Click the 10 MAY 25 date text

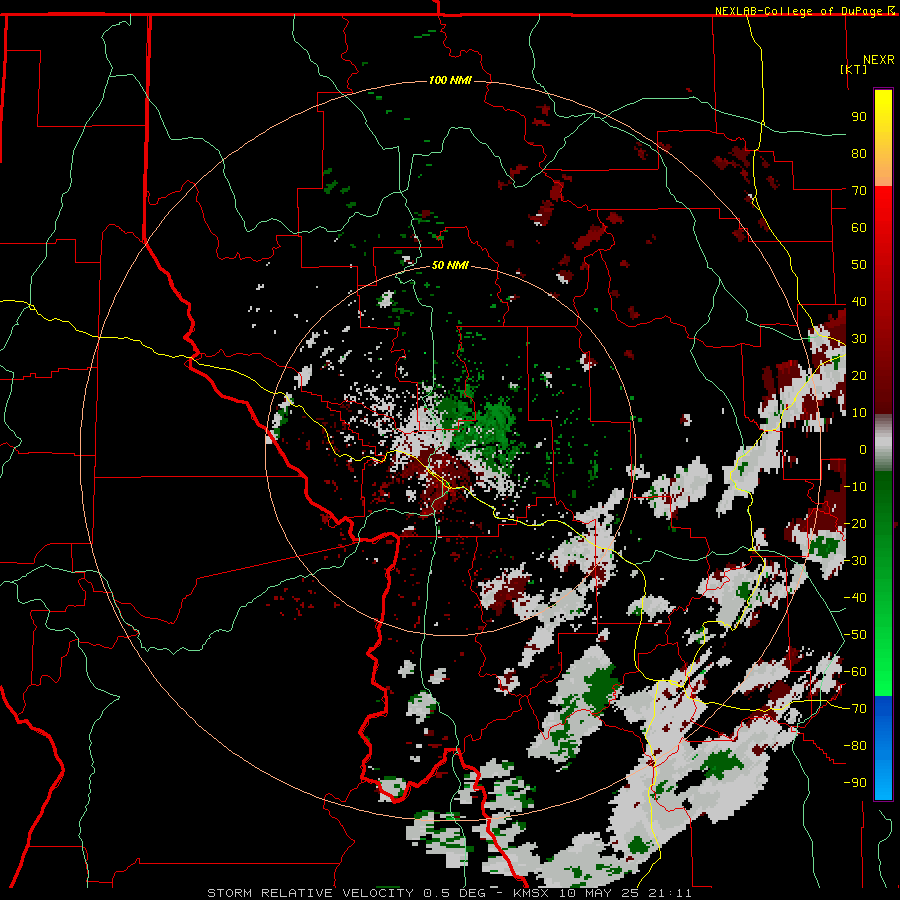click(x=599, y=893)
